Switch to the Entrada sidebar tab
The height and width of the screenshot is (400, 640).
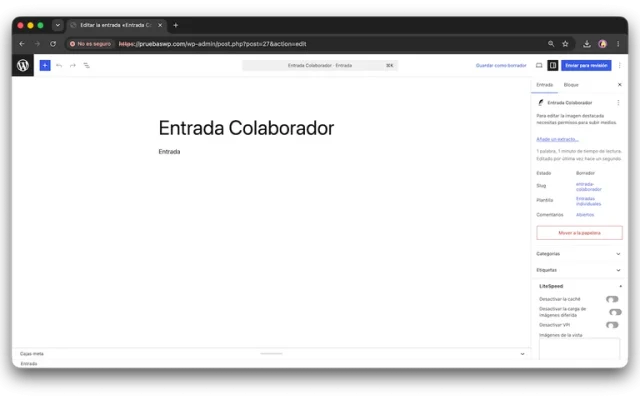coord(544,85)
